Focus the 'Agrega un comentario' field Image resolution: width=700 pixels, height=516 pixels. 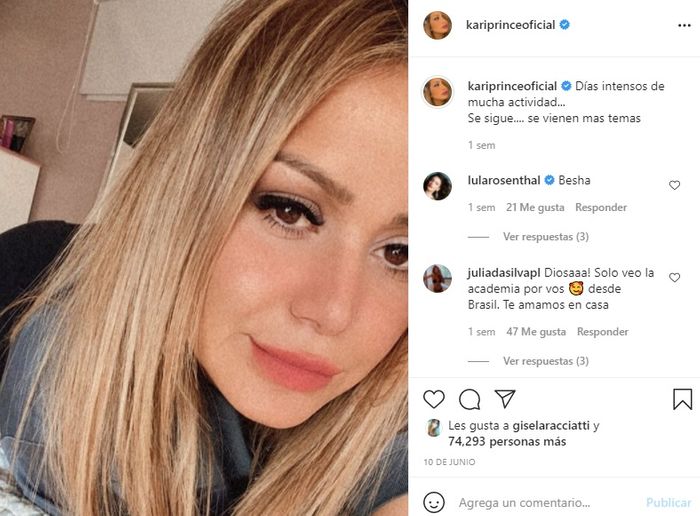(549, 503)
